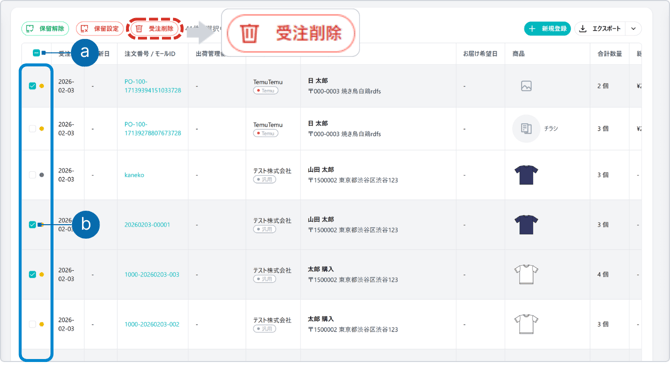This screenshot has height=365, width=670.
Task: Uncheck the row checkbox for PO-100-17139394151033728
Action: point(32,86)
